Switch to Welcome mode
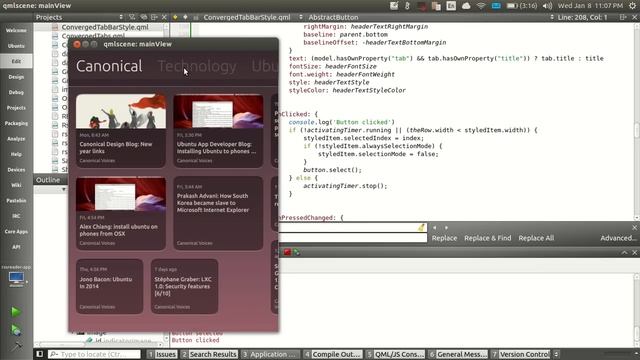The height and width of the screenshot is (360, 640). (16, 30)
